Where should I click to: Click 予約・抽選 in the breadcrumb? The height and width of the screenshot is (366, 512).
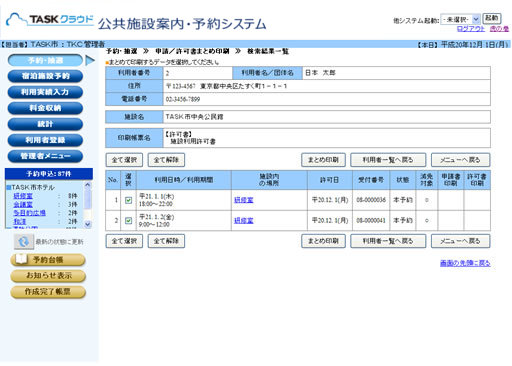(x=122, y=51)
